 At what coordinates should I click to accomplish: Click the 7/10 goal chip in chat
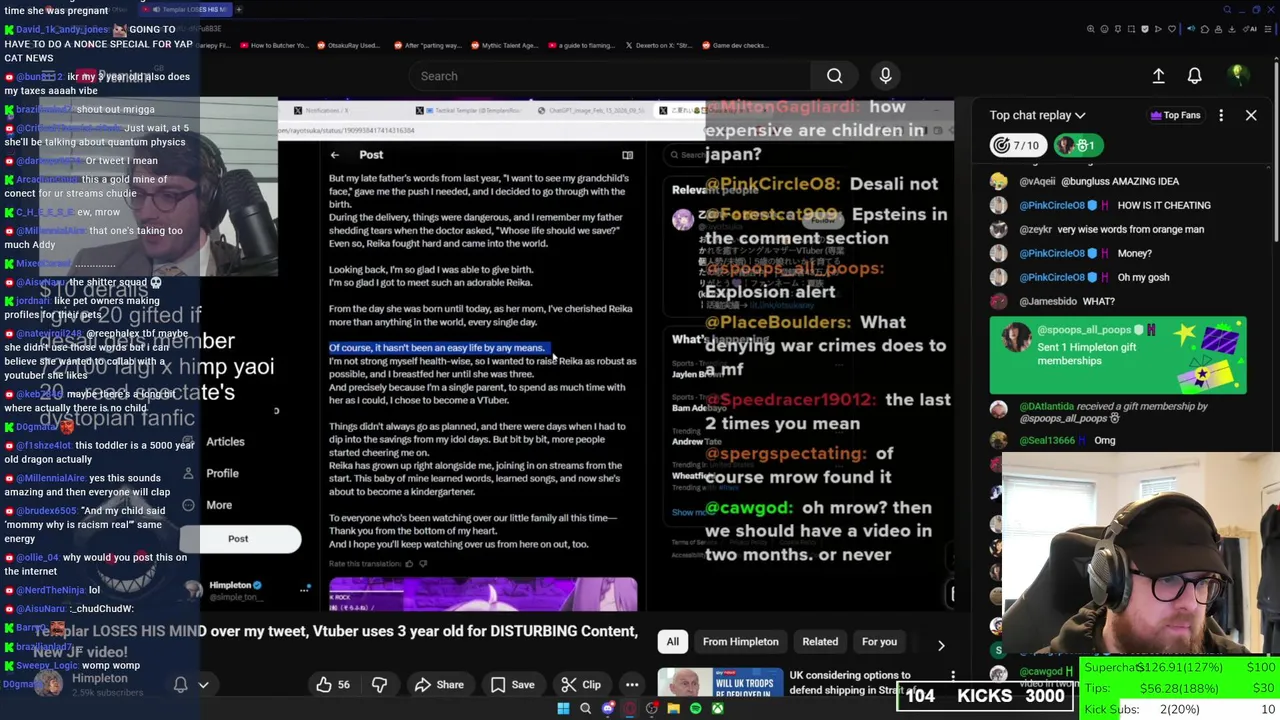coord(1016,146)
